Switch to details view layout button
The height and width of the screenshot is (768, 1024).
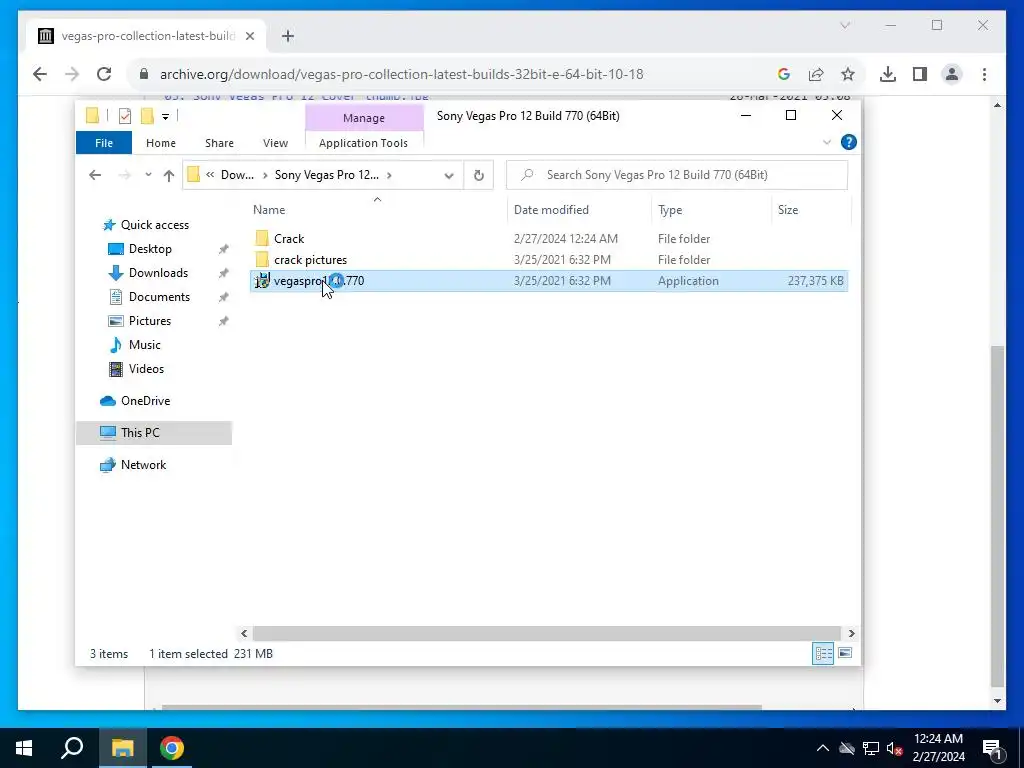(823, 653)
